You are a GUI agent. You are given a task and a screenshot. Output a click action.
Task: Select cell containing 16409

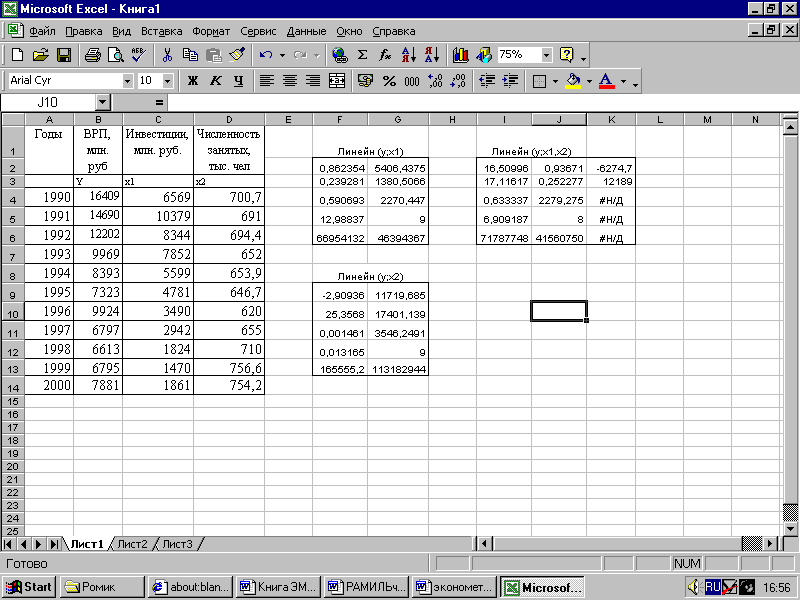click(x=98, y=196)
